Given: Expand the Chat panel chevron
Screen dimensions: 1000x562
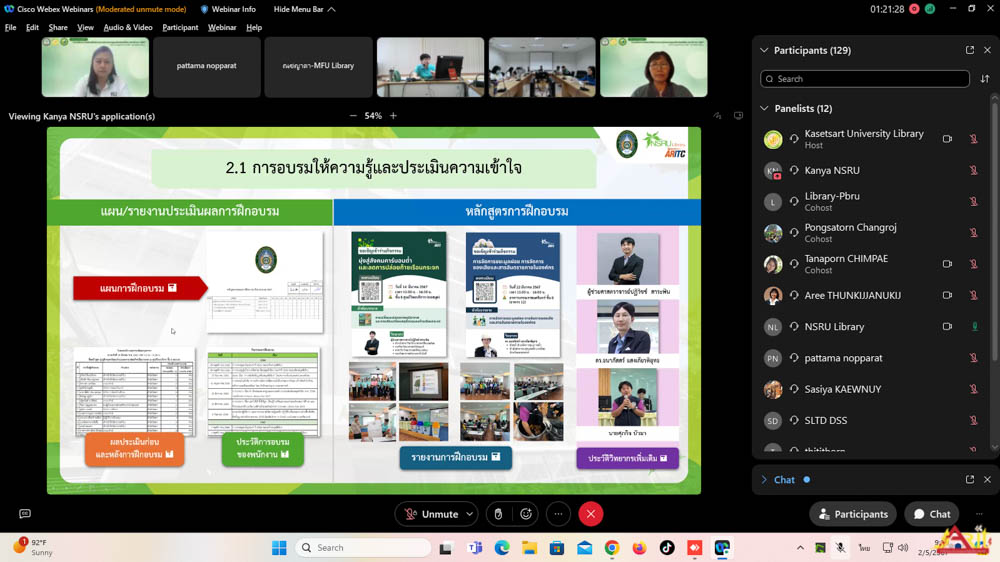Looking at the screenshot, I should click(x=764, y=479).
